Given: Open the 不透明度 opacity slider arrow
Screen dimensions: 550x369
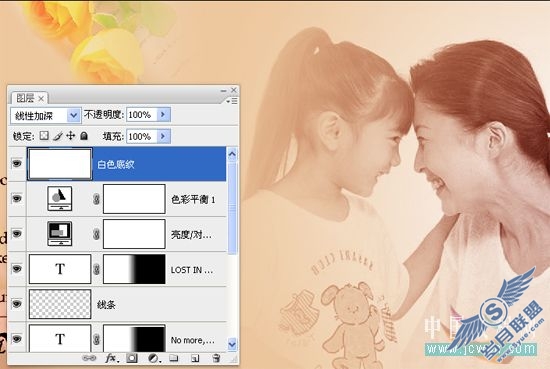Looking at the screenshot, I should pos(163,114).
